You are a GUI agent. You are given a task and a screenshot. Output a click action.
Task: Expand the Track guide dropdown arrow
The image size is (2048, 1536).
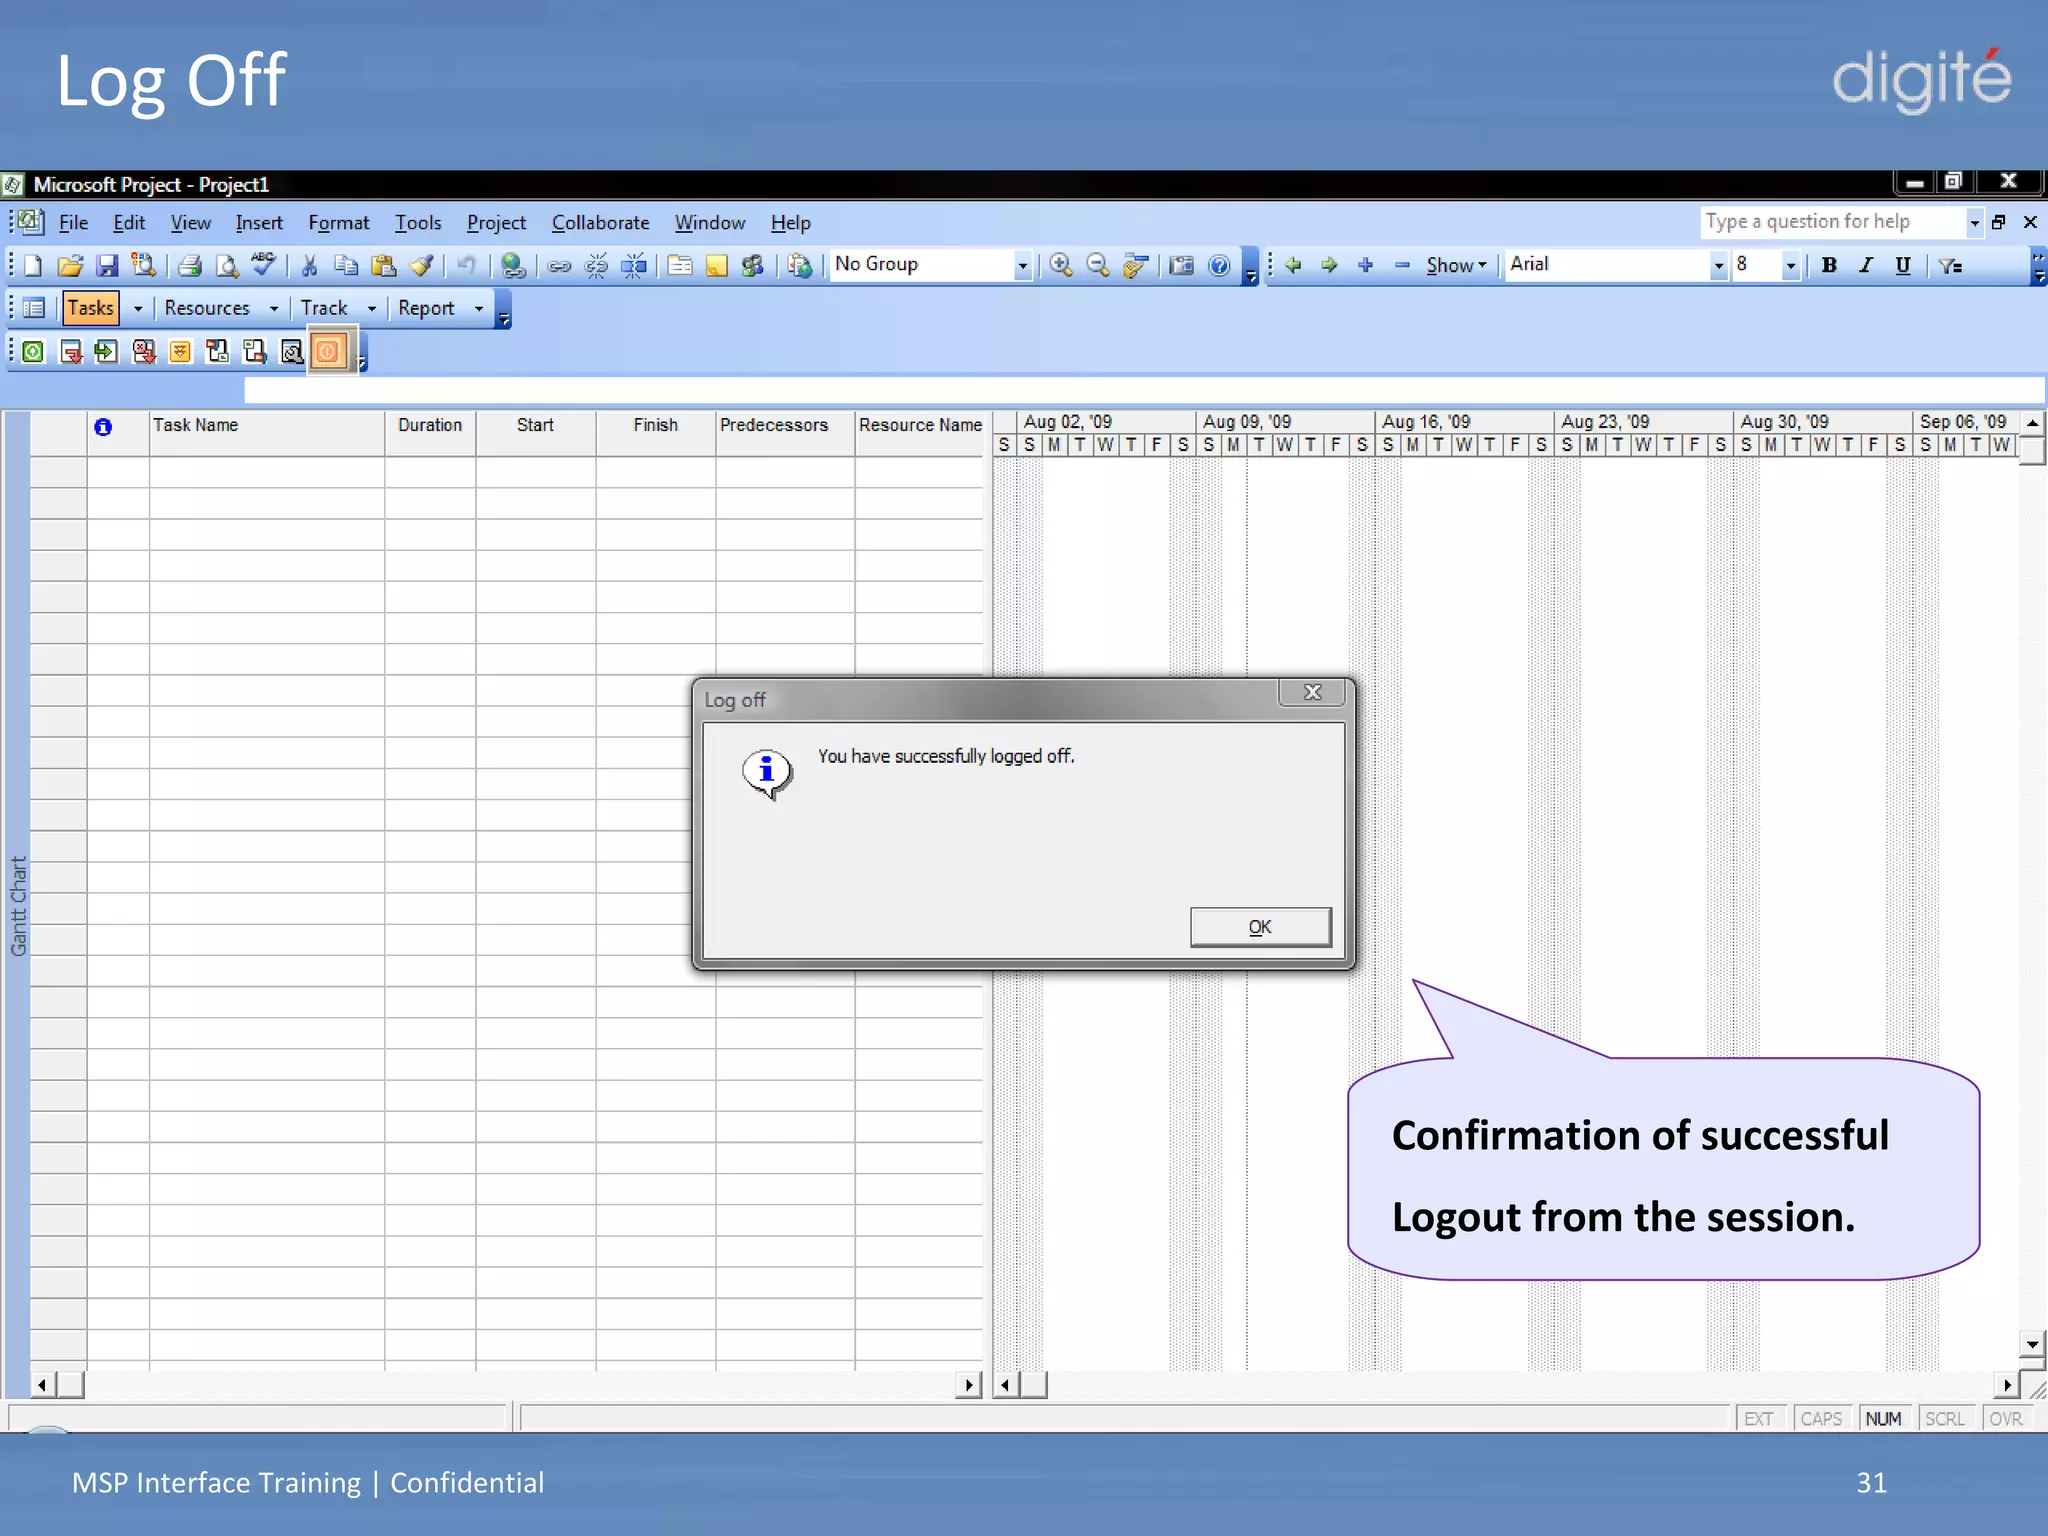372,309
